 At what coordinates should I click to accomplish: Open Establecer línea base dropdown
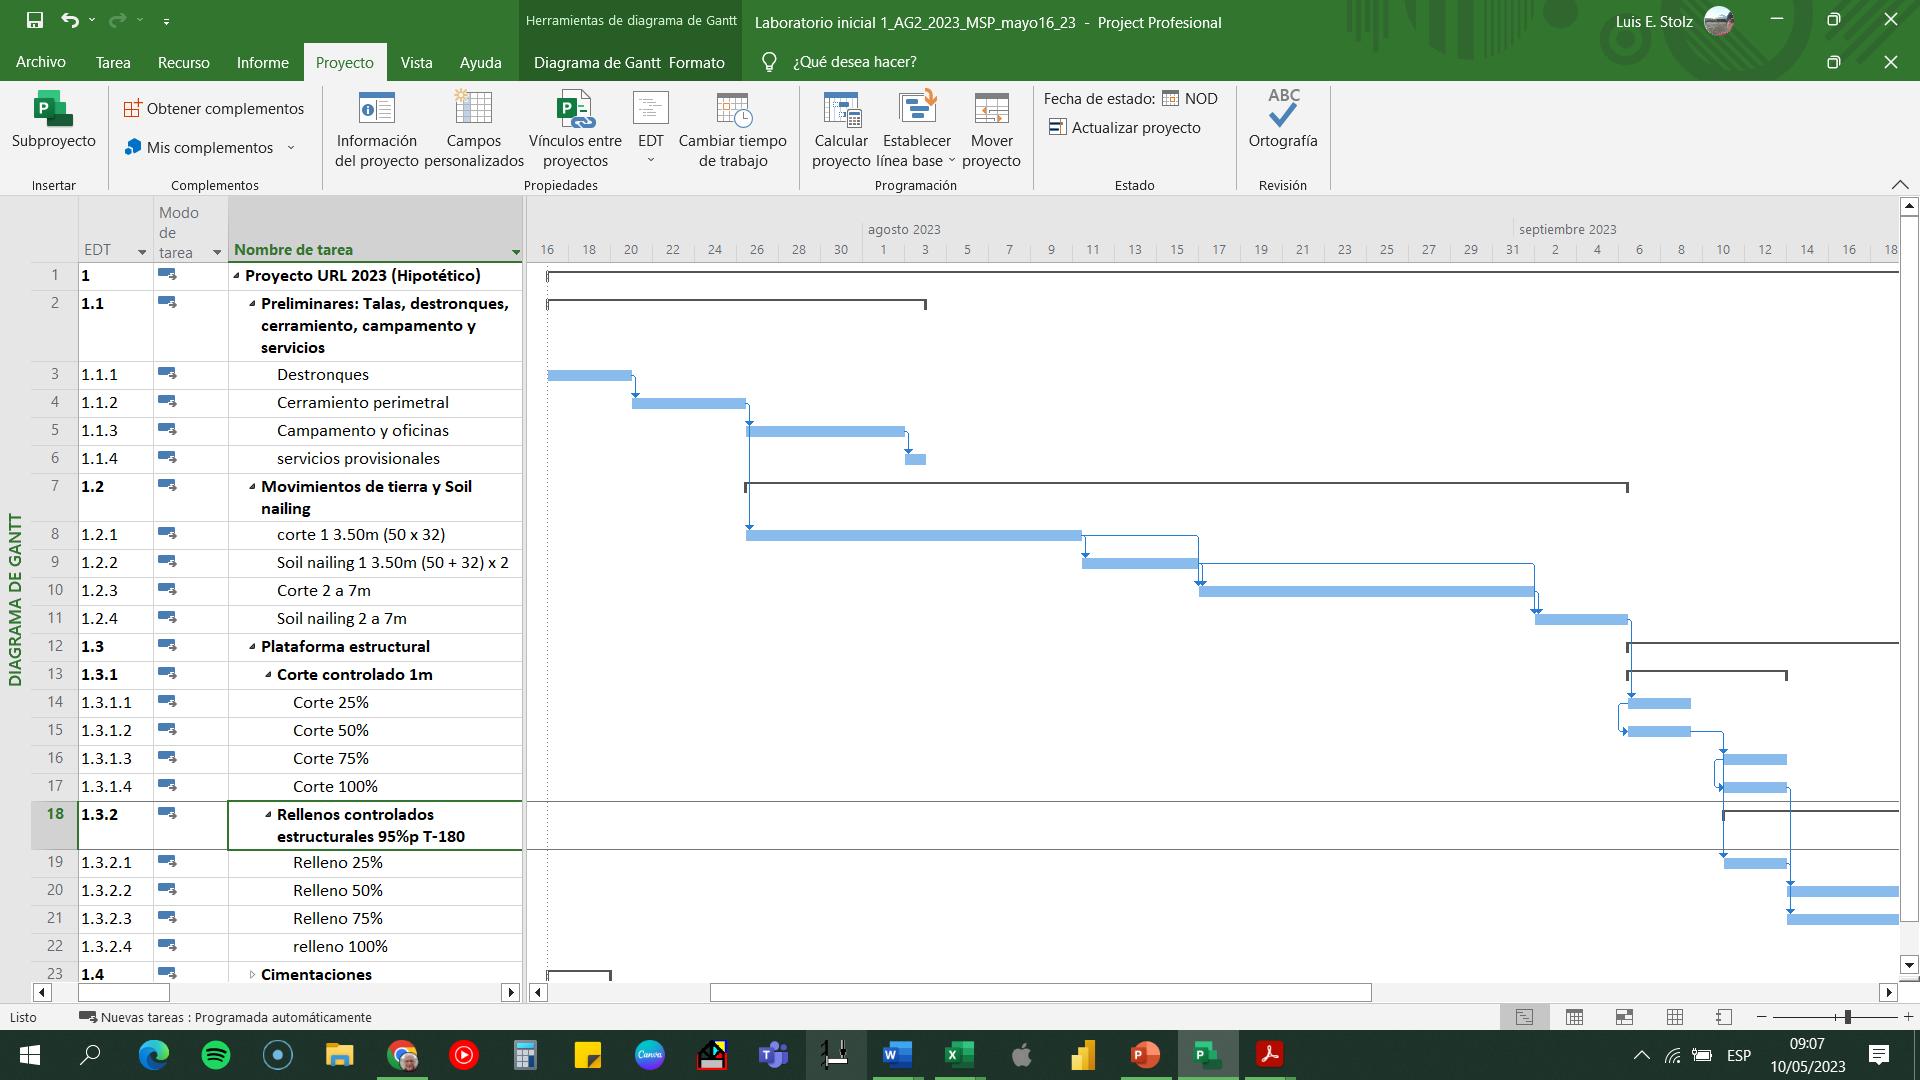pos(951,161)
